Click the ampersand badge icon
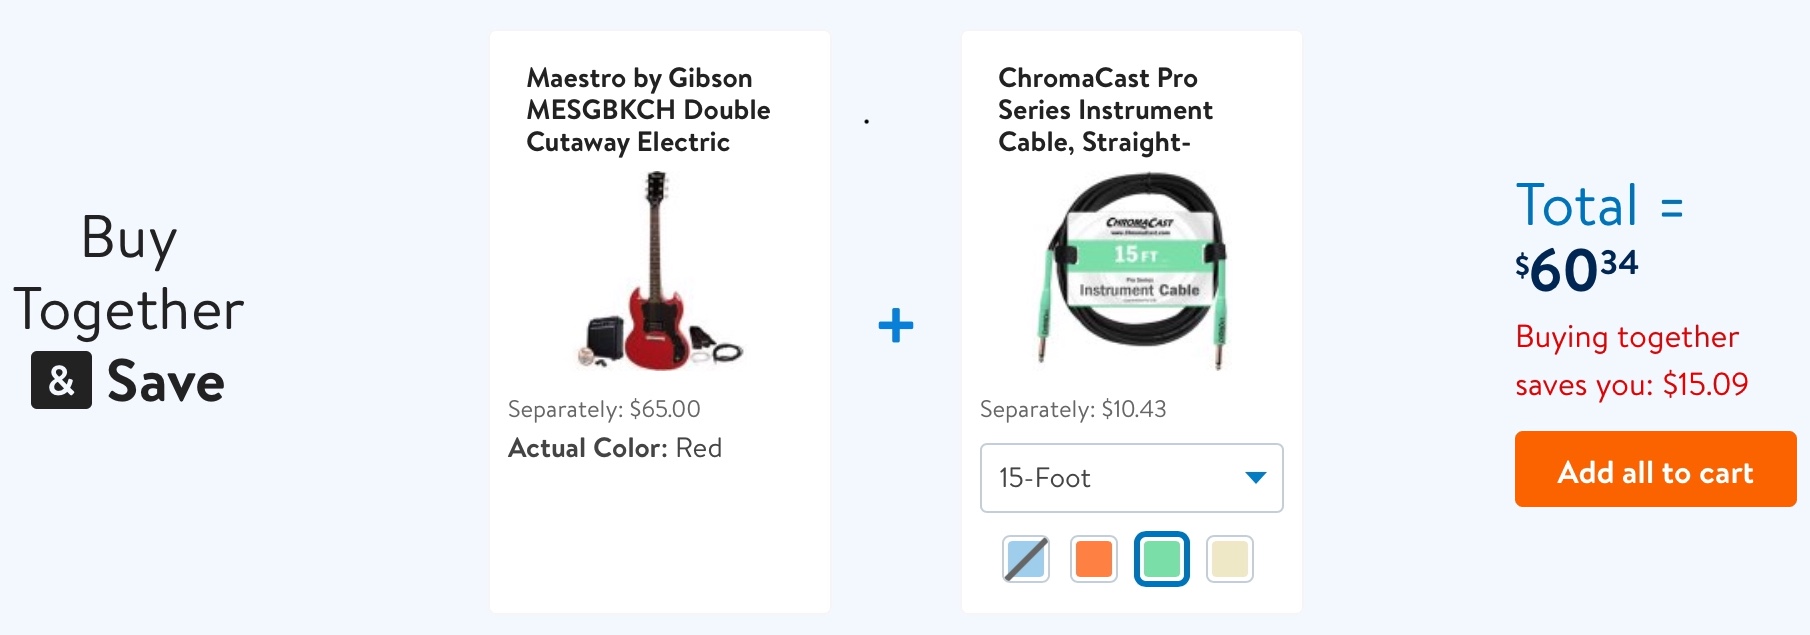1810x635 pixels. click(x=61, y=380)
